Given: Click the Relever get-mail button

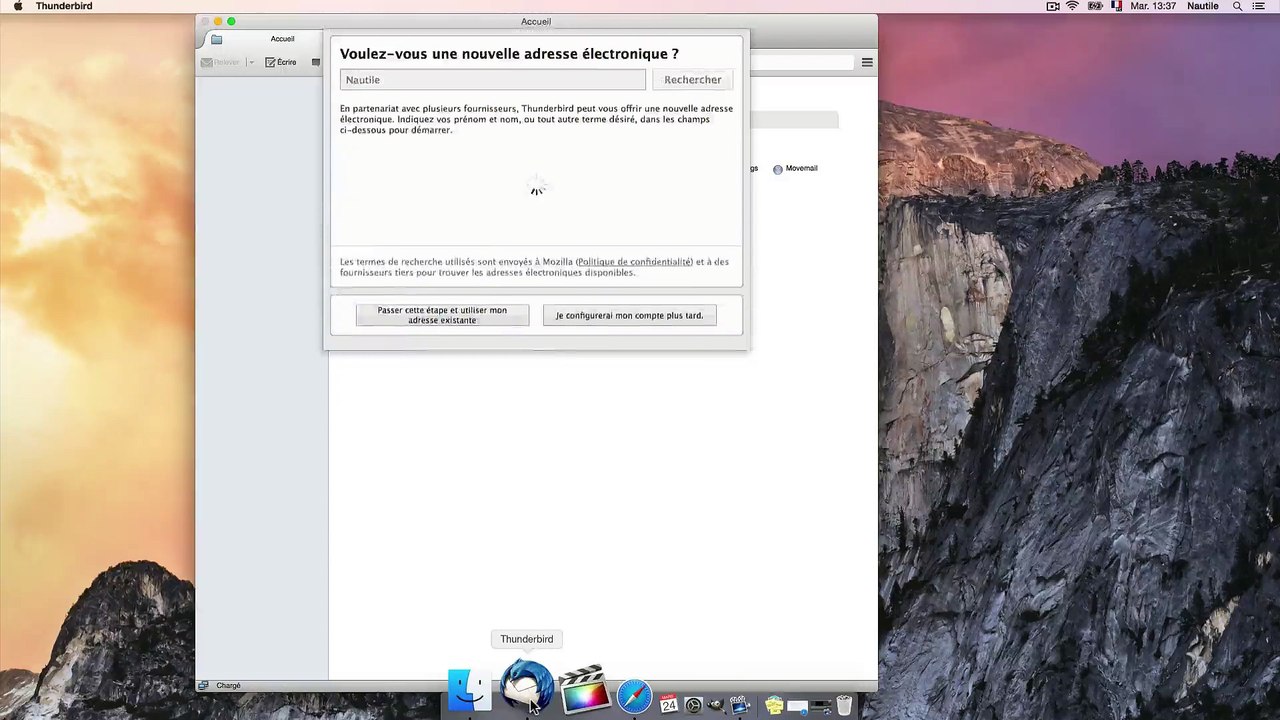Looking at the screenshot, I should click(x=221, y=62).
